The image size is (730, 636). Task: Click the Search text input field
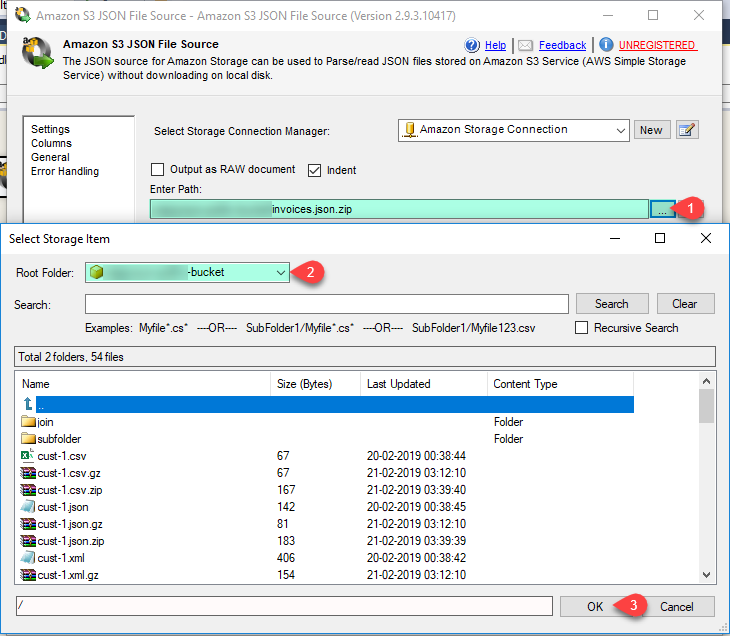[327, 304]
